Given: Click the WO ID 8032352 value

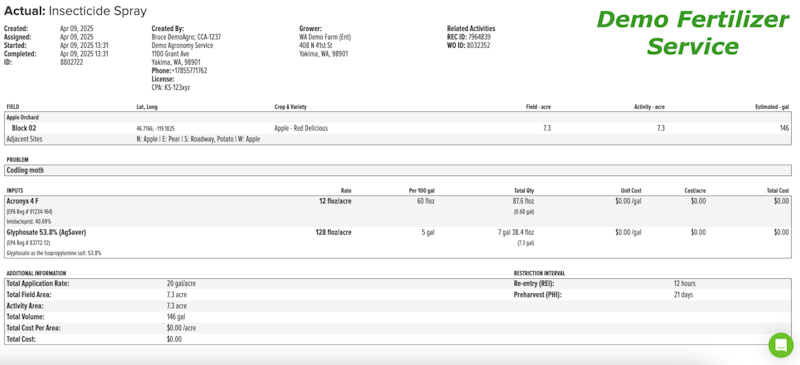Looking at the screenshot, I should coord(479,45).
